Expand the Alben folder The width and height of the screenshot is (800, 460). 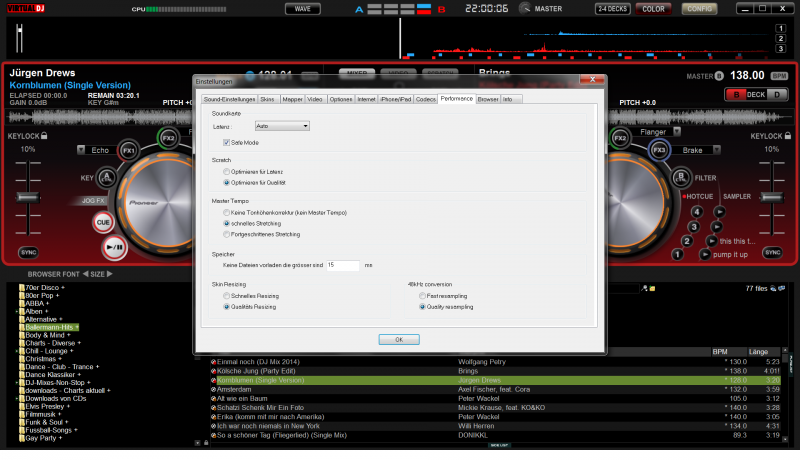[17, 312]
